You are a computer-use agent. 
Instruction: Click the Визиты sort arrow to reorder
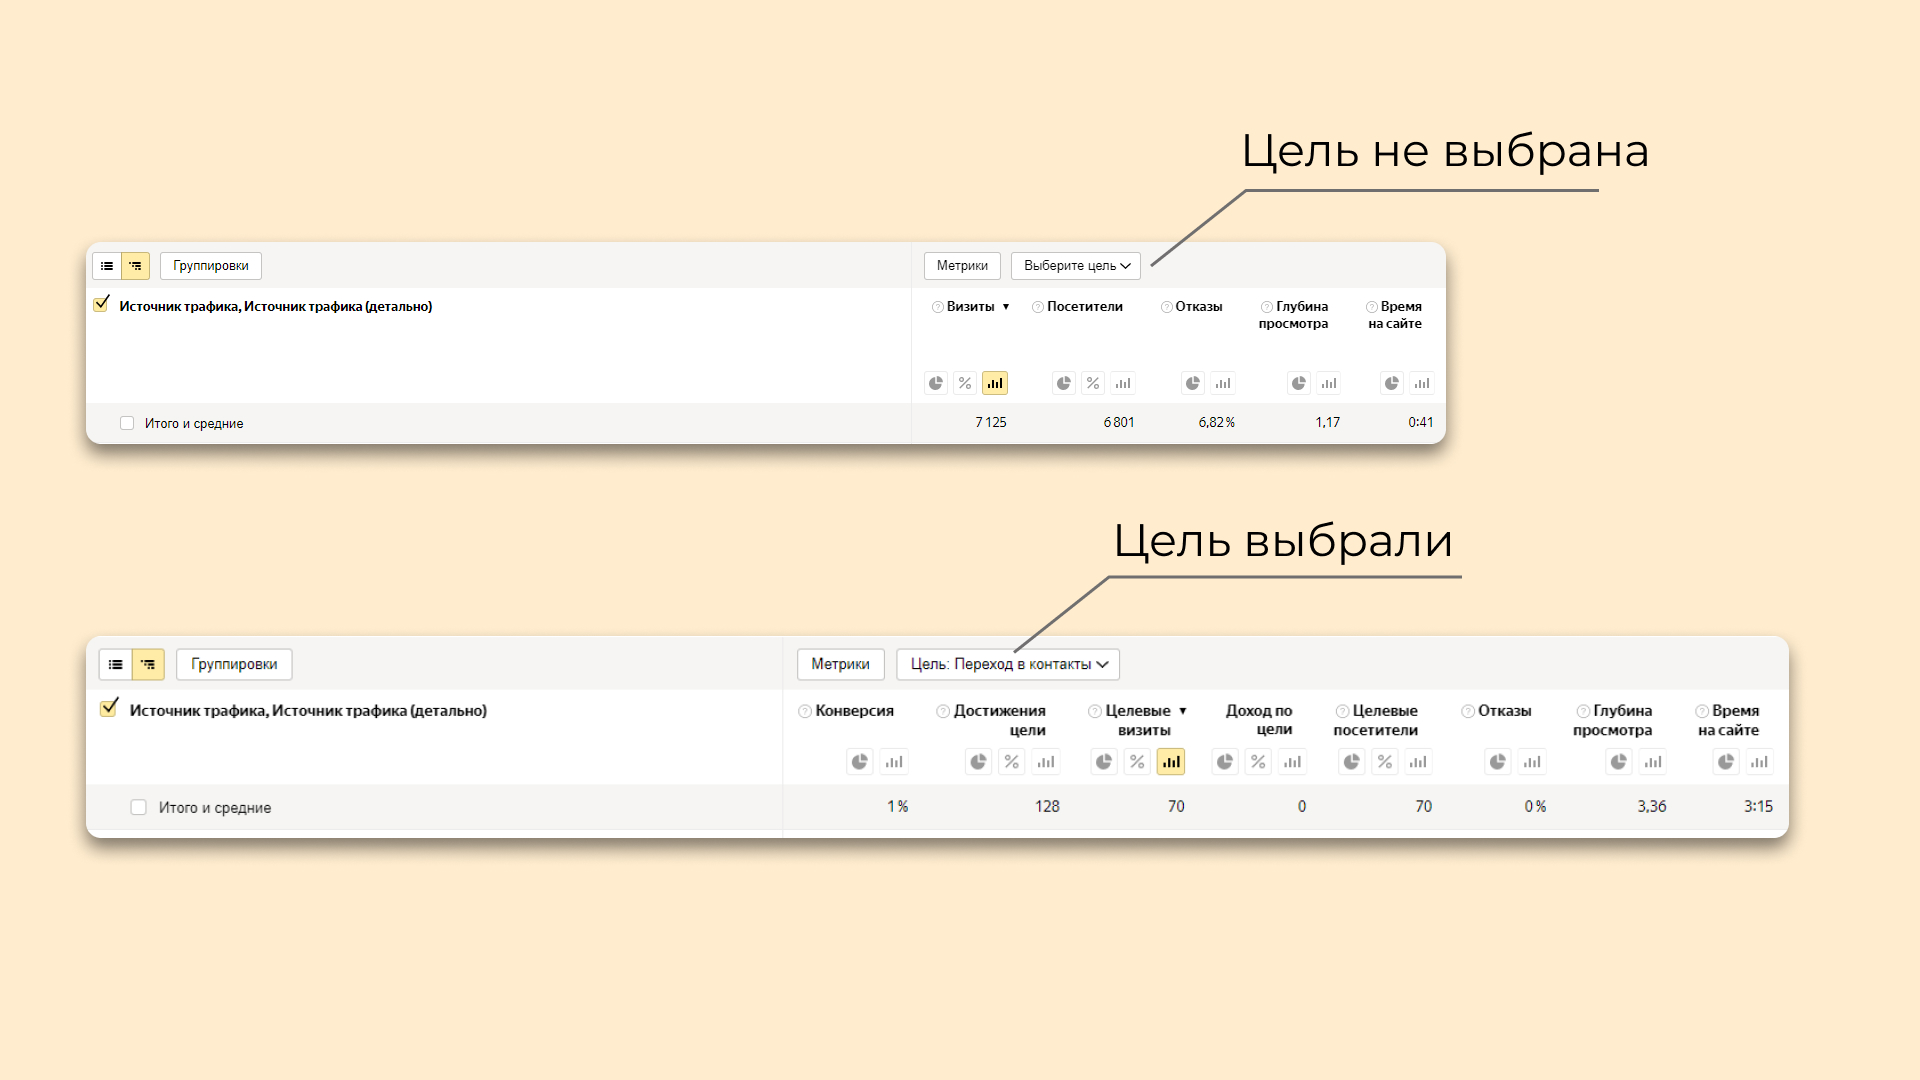coord(1006,306)
